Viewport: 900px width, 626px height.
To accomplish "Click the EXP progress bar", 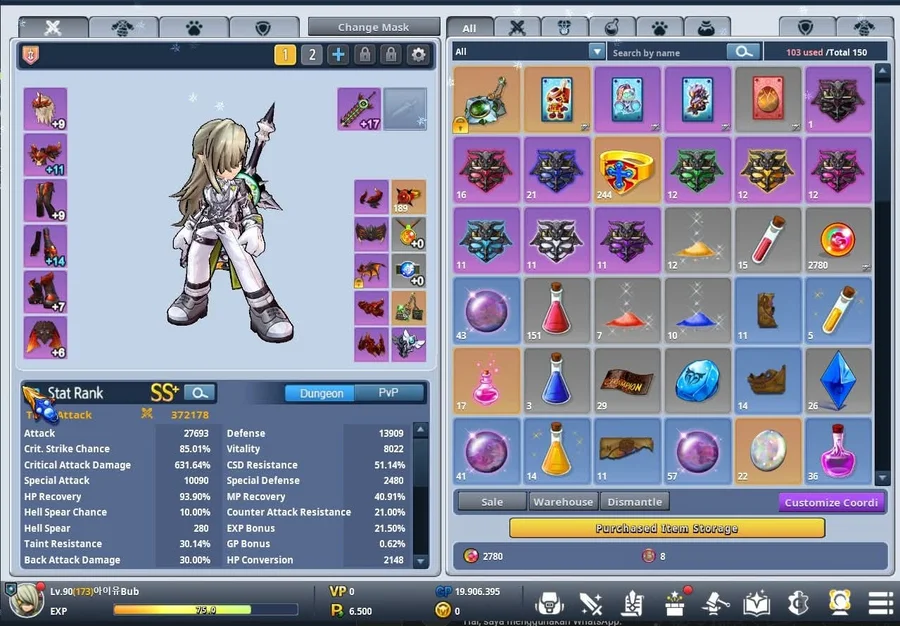I will click(205, 609).
